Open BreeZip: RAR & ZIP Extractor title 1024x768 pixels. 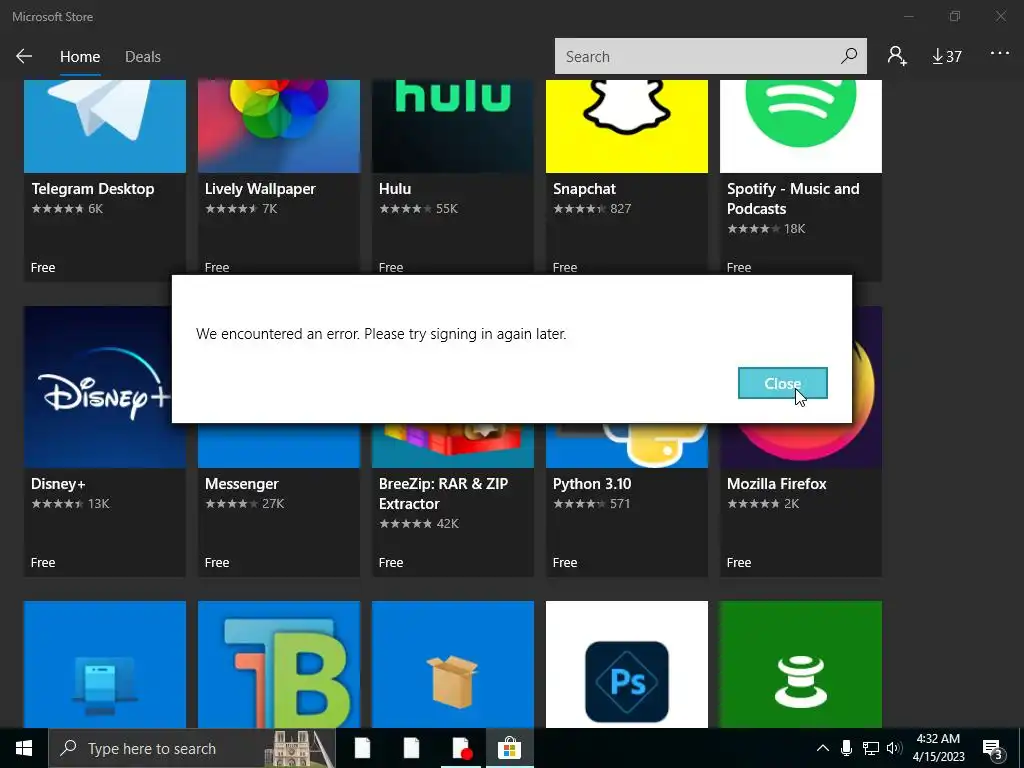[x=443, y=494]
